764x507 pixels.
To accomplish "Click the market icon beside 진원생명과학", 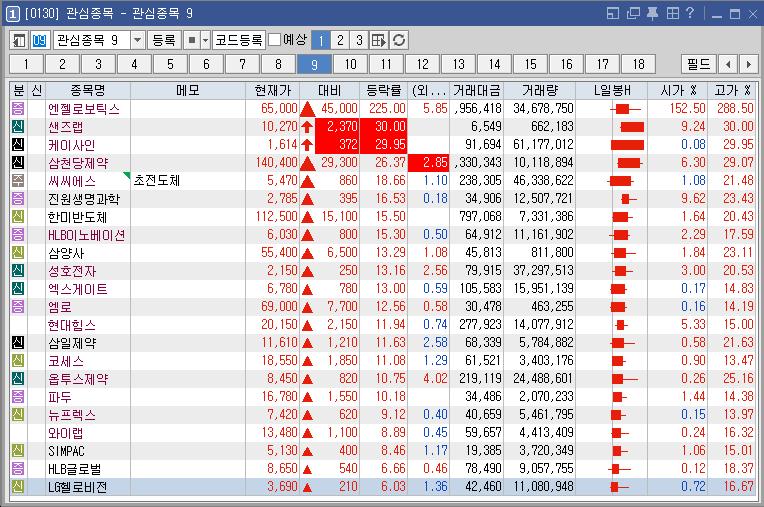I will click(x=18, y=198).
